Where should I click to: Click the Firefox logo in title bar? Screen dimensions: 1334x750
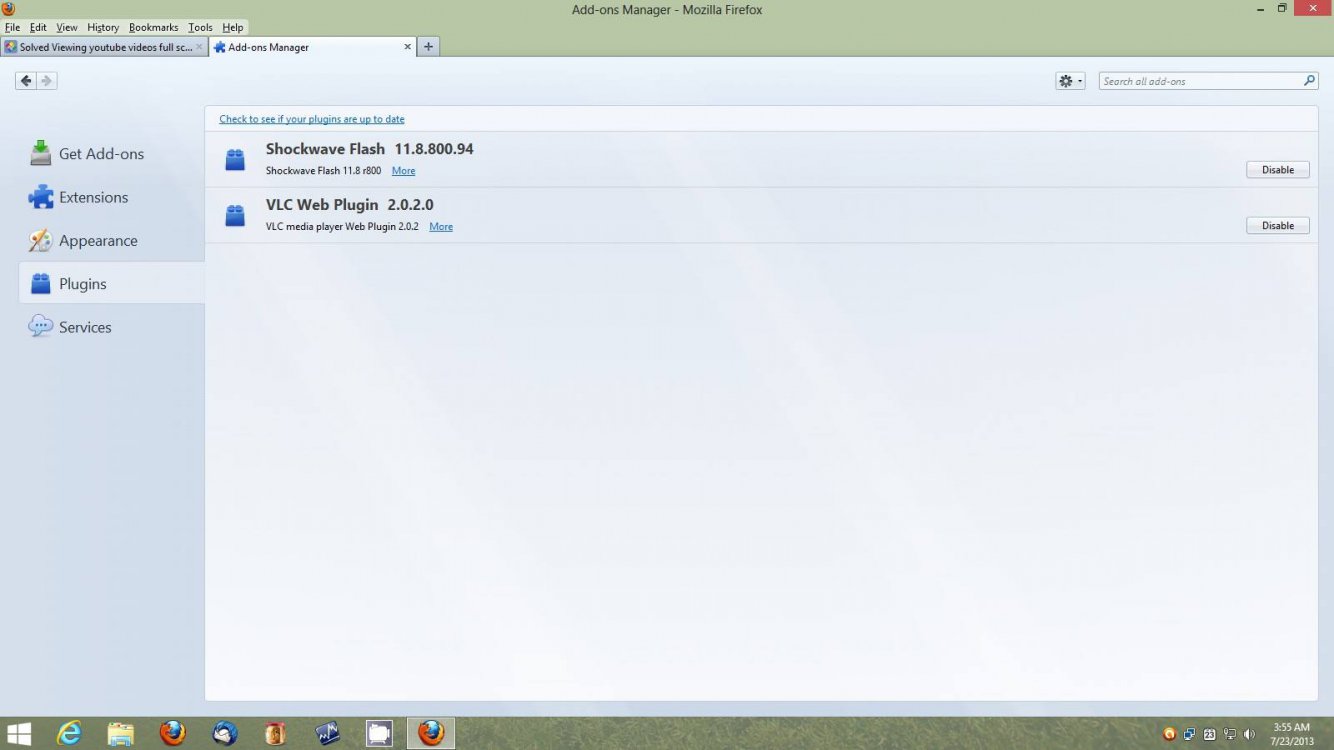(x=9, y=9)
